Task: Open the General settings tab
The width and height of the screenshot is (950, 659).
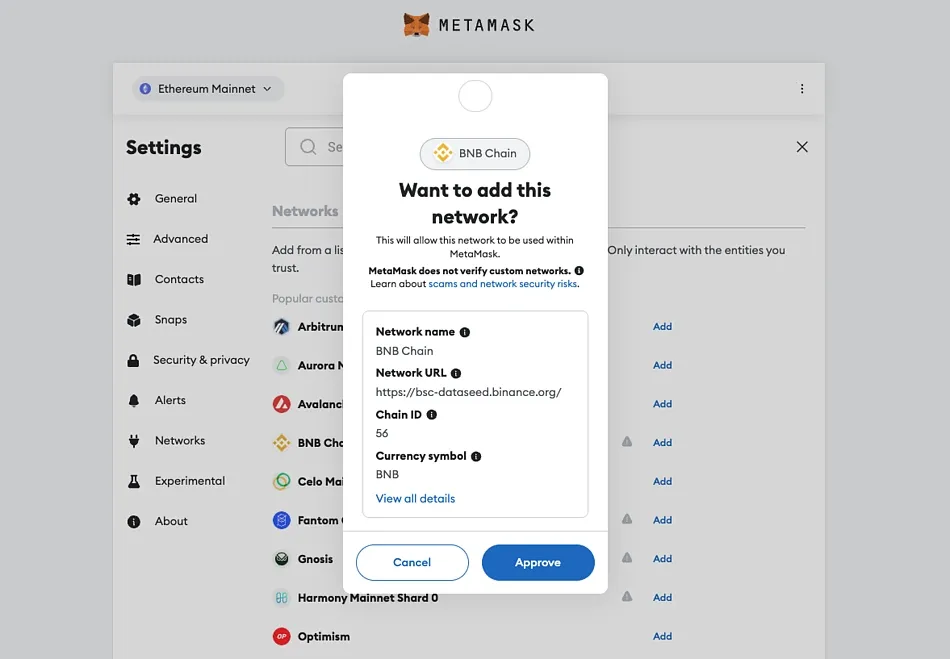Action: point(175,199)
